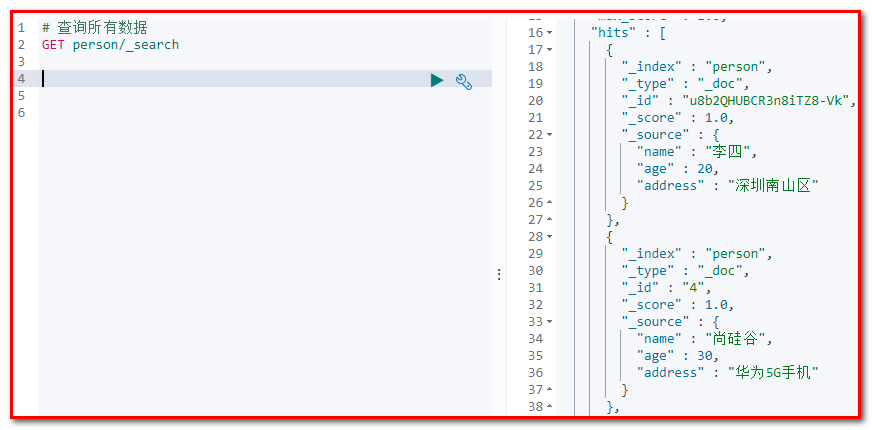Viewport: 872px width, 430px height.
Task: Place cursor on empty editor line 5
Action: [x=200, y=96]
